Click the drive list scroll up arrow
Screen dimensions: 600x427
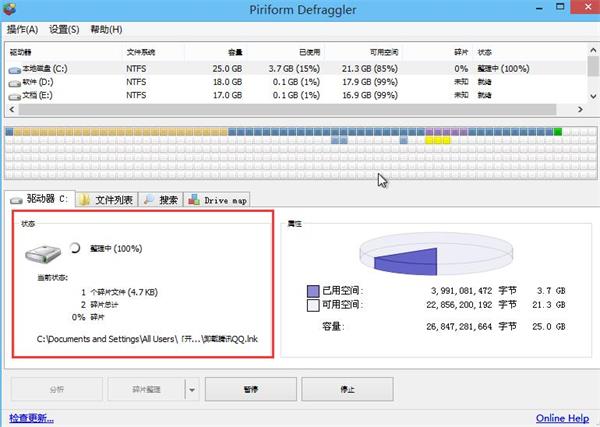point(593,50)
